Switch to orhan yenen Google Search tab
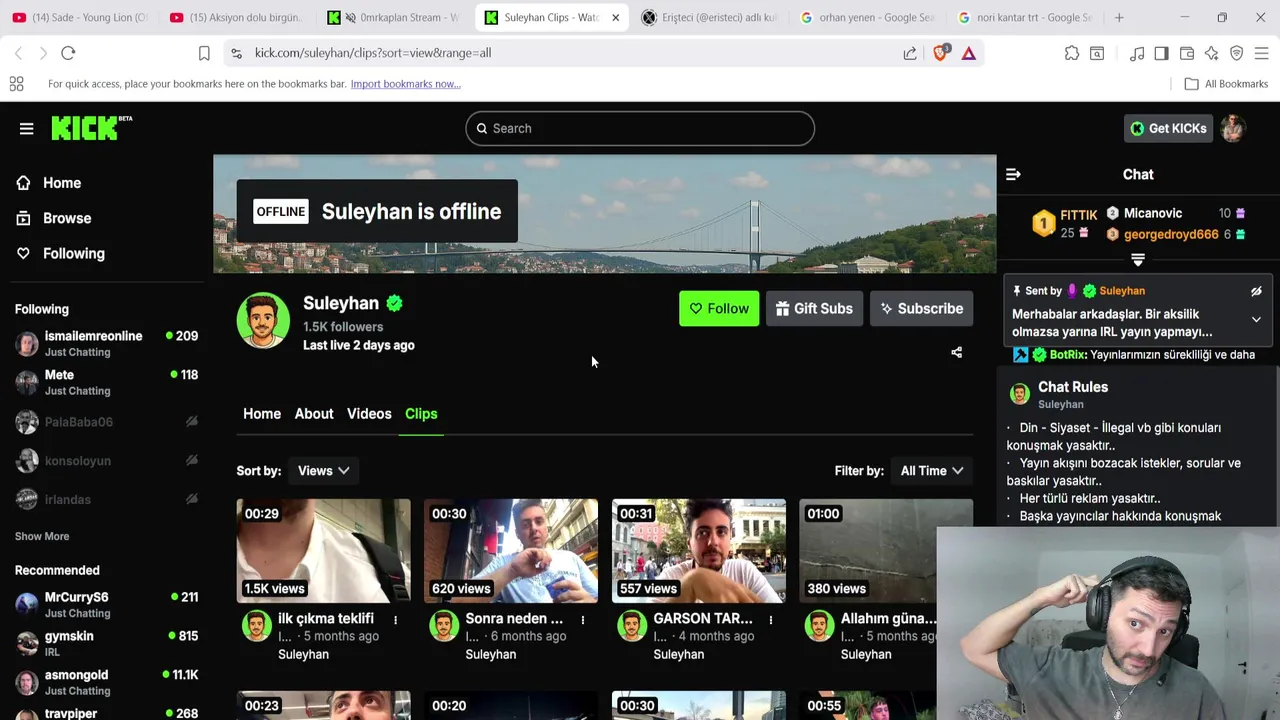Image resolution: width=1280 pixels, height=720 pixels. click(x=867, y=17)
